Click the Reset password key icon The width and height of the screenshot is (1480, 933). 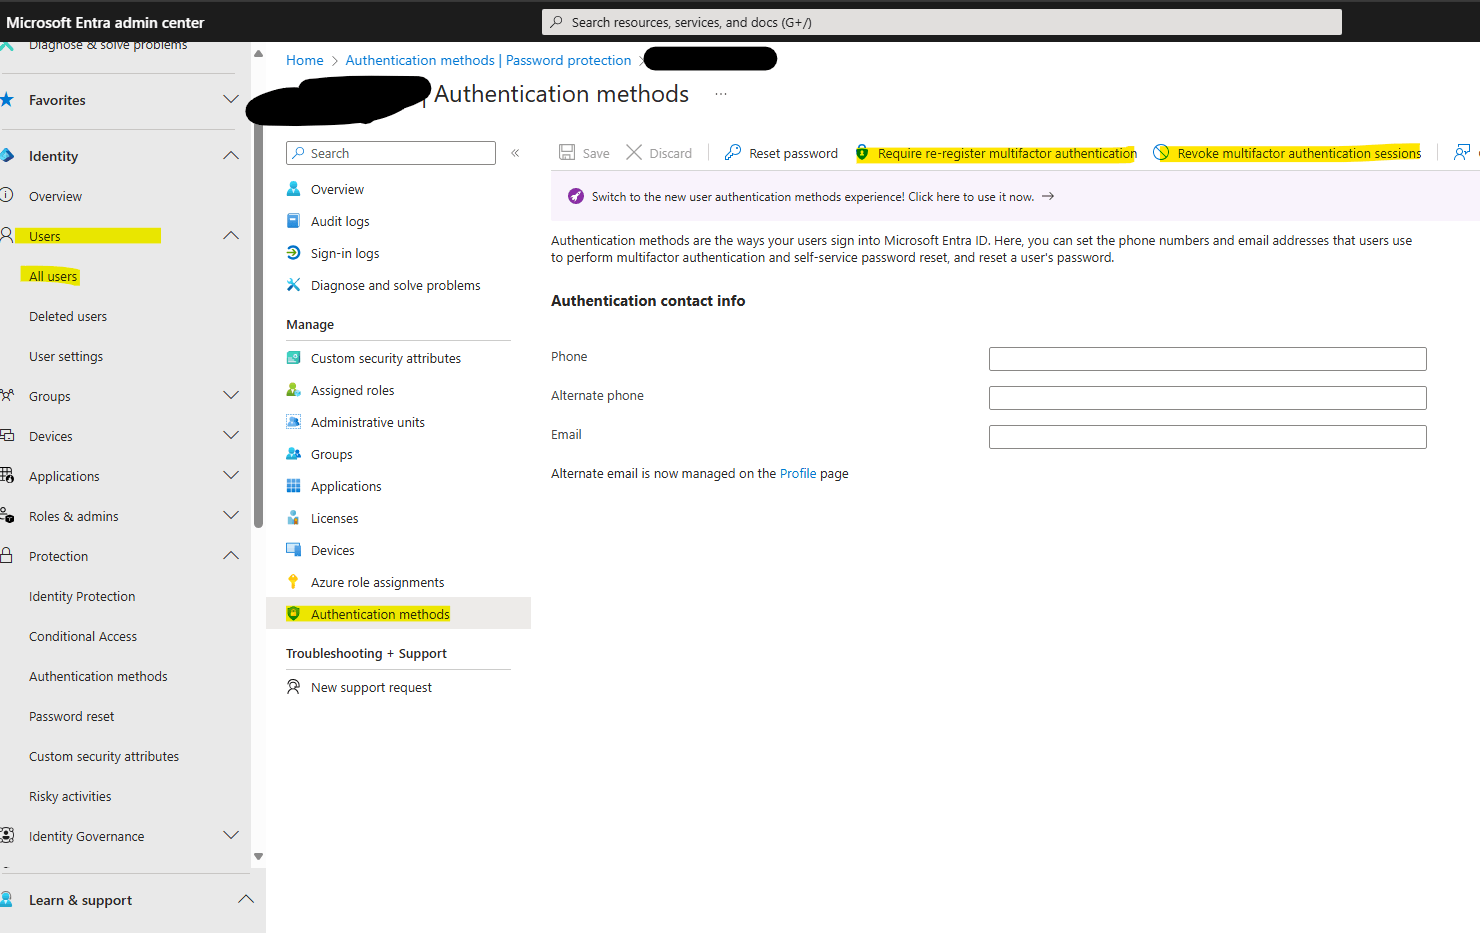point(733,152)
